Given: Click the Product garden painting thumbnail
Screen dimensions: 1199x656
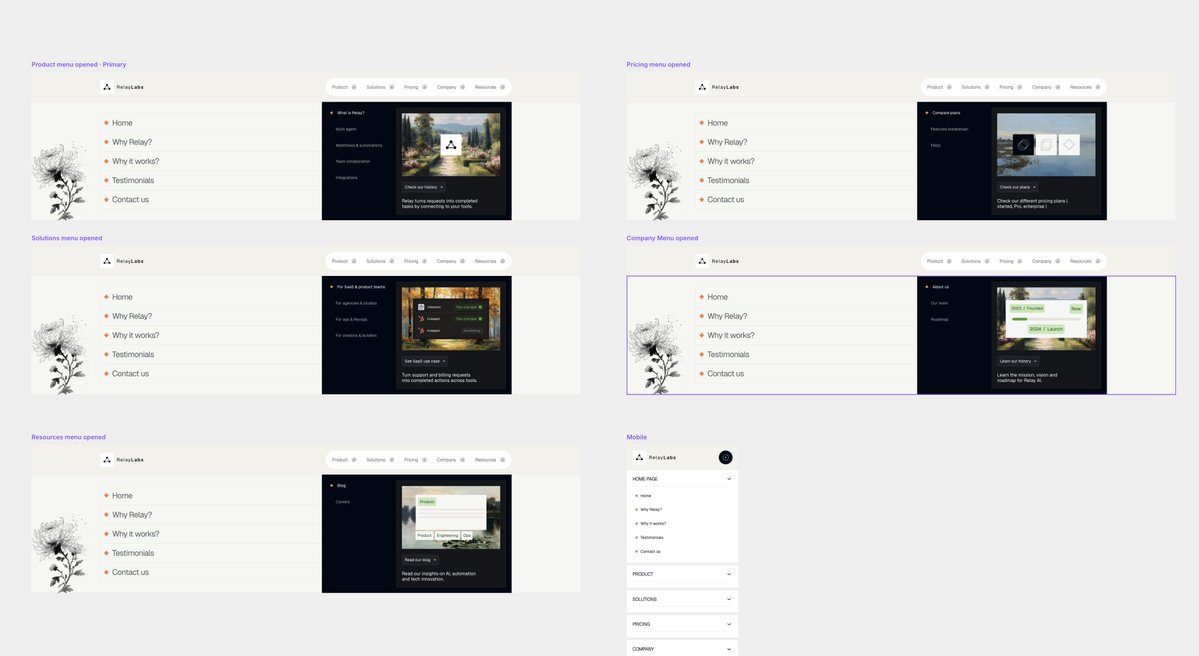Looking at the screenshot, I should [x=451, y=145].
